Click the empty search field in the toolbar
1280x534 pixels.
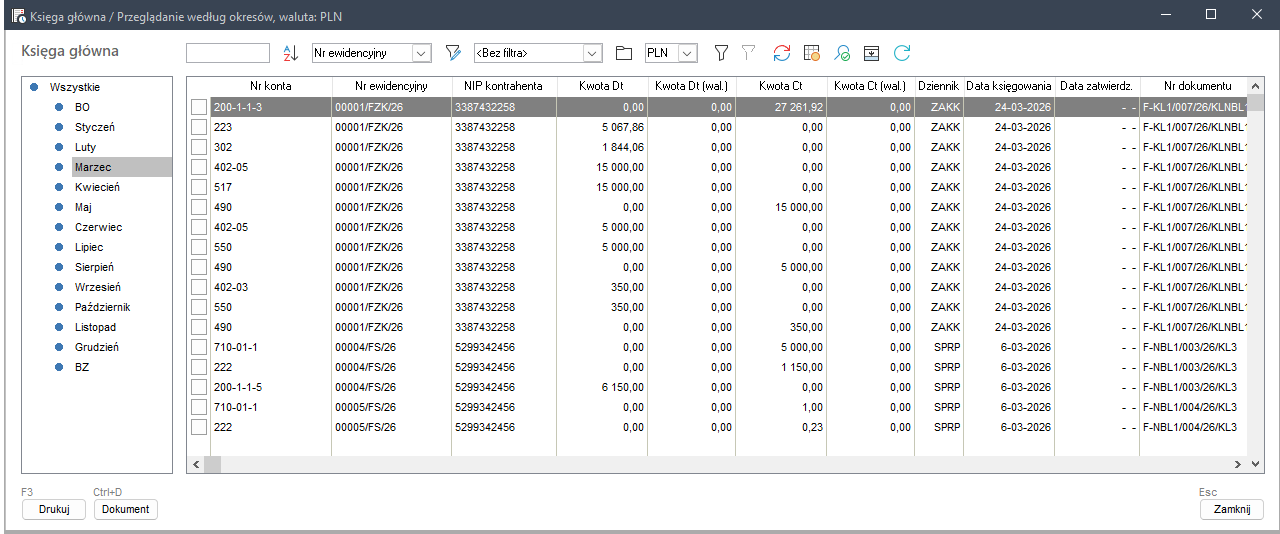tap(228, 53)
